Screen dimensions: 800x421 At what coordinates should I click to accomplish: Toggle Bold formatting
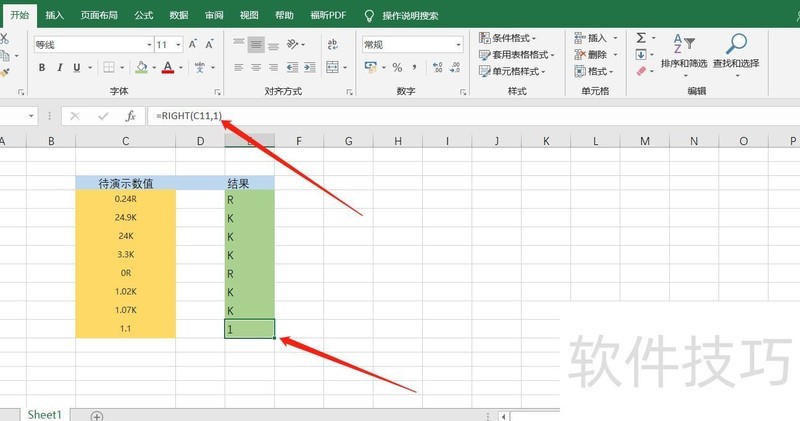coord(42,67)
